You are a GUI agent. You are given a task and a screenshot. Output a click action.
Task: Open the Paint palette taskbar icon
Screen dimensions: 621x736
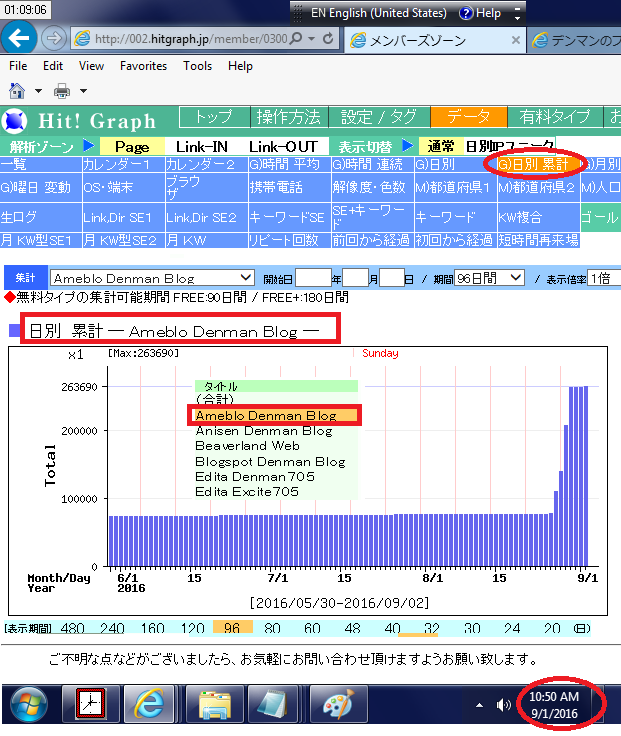[x=339, y=704]
